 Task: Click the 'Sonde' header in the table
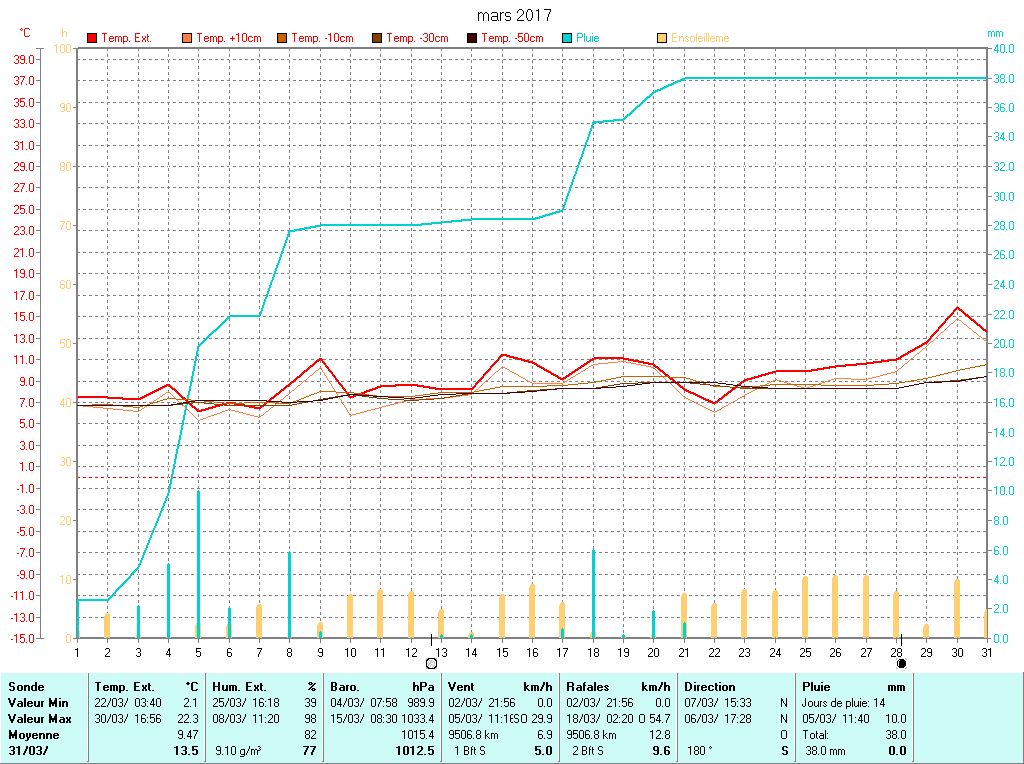click(x=25, y=687)
